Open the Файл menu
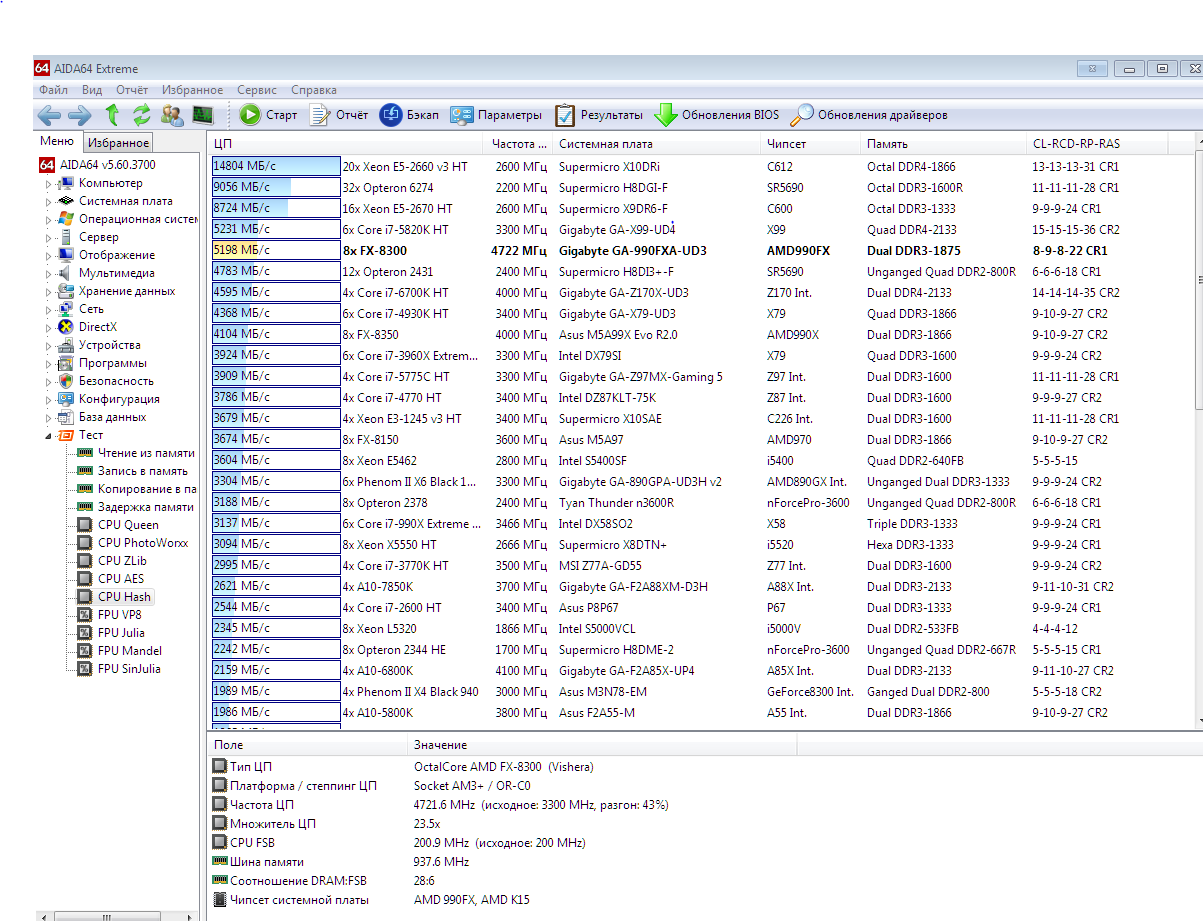Viewport: 1203px width, 921px height. pyautogui.click(x=53, y=90)
